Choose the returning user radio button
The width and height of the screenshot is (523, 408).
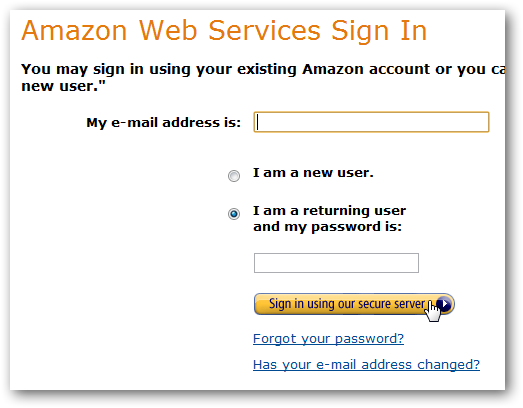click(234, 214)
